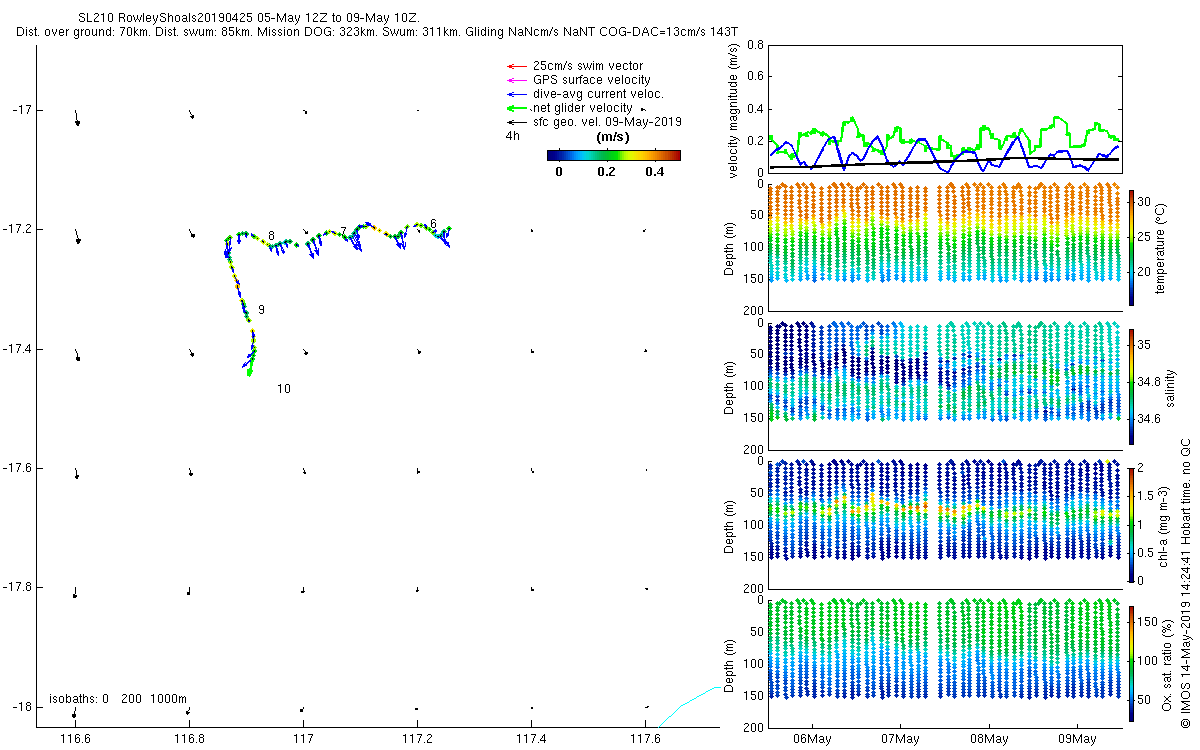Viewport: 1200px width, 750px height.
Task: Click the blue dive-avg current legend arrow
Action: [x=516, y=94]
